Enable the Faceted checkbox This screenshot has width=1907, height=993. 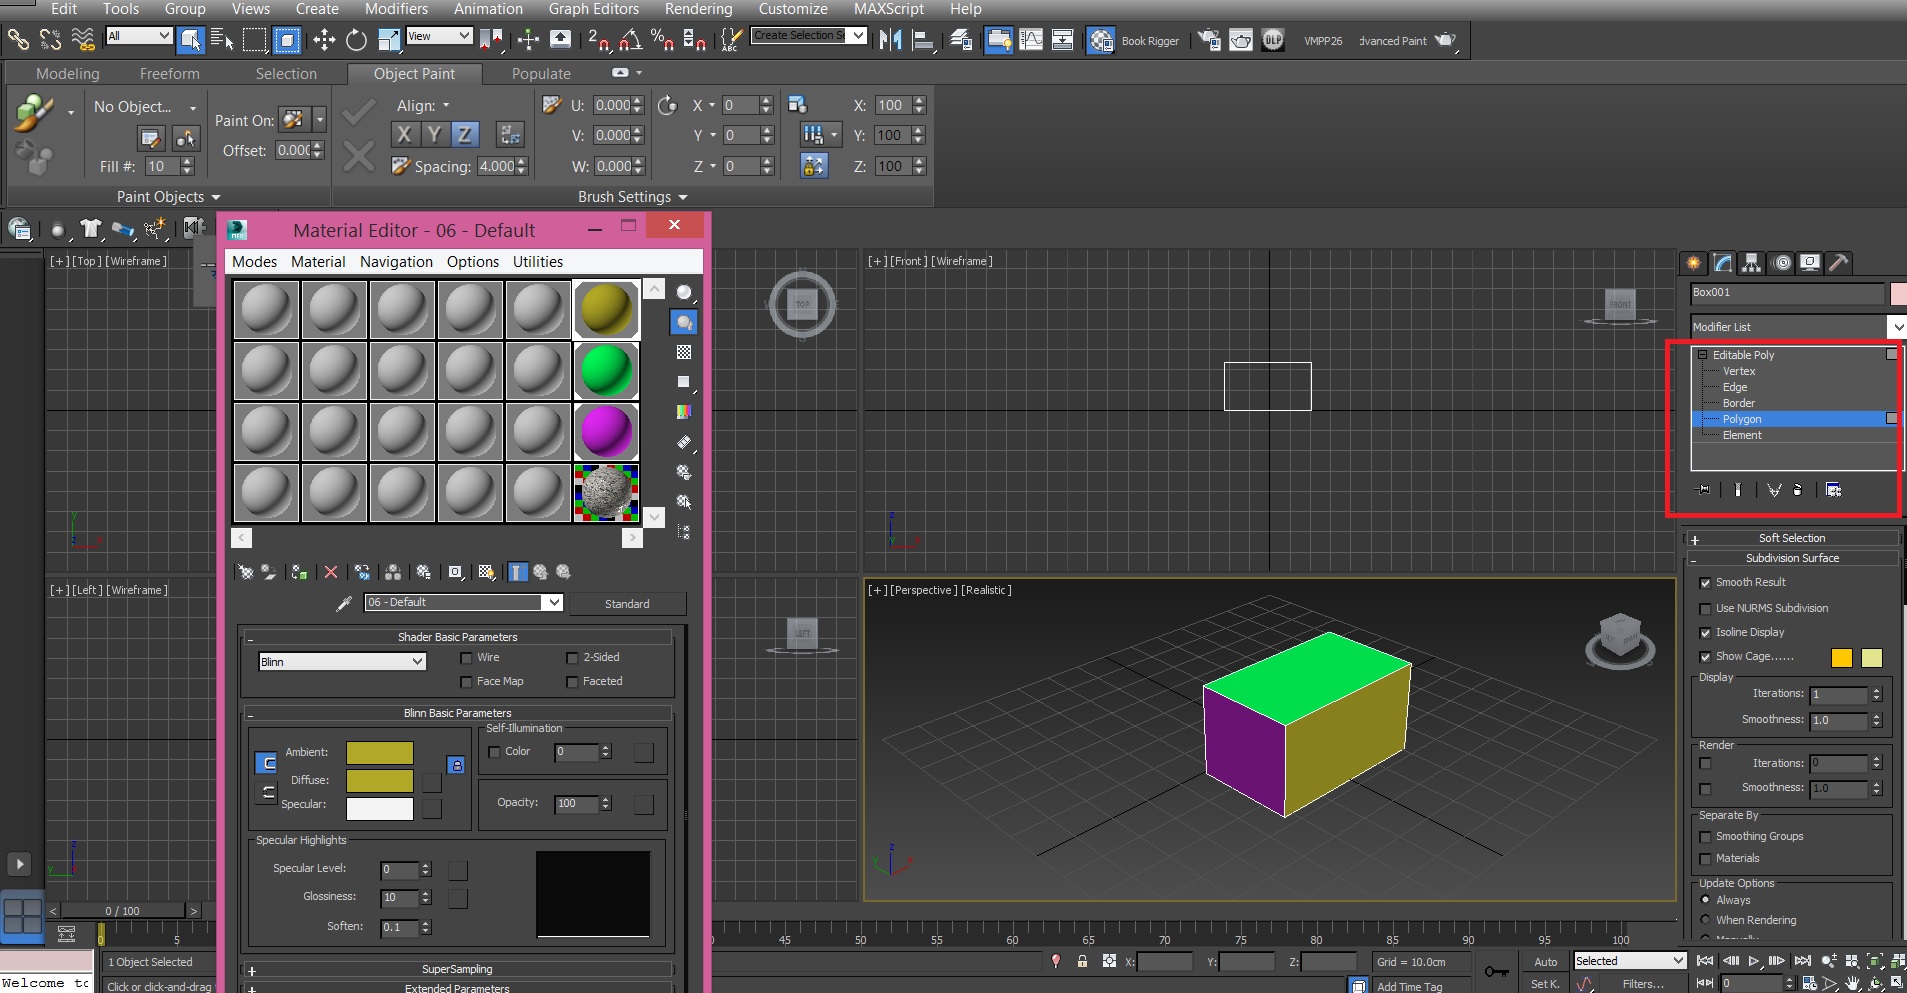tap(572, 682)
